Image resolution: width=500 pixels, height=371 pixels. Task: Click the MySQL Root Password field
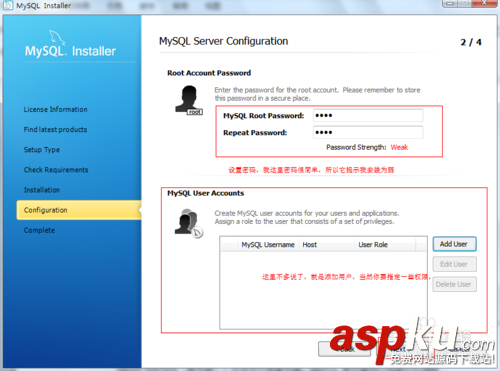coord(368,115)
